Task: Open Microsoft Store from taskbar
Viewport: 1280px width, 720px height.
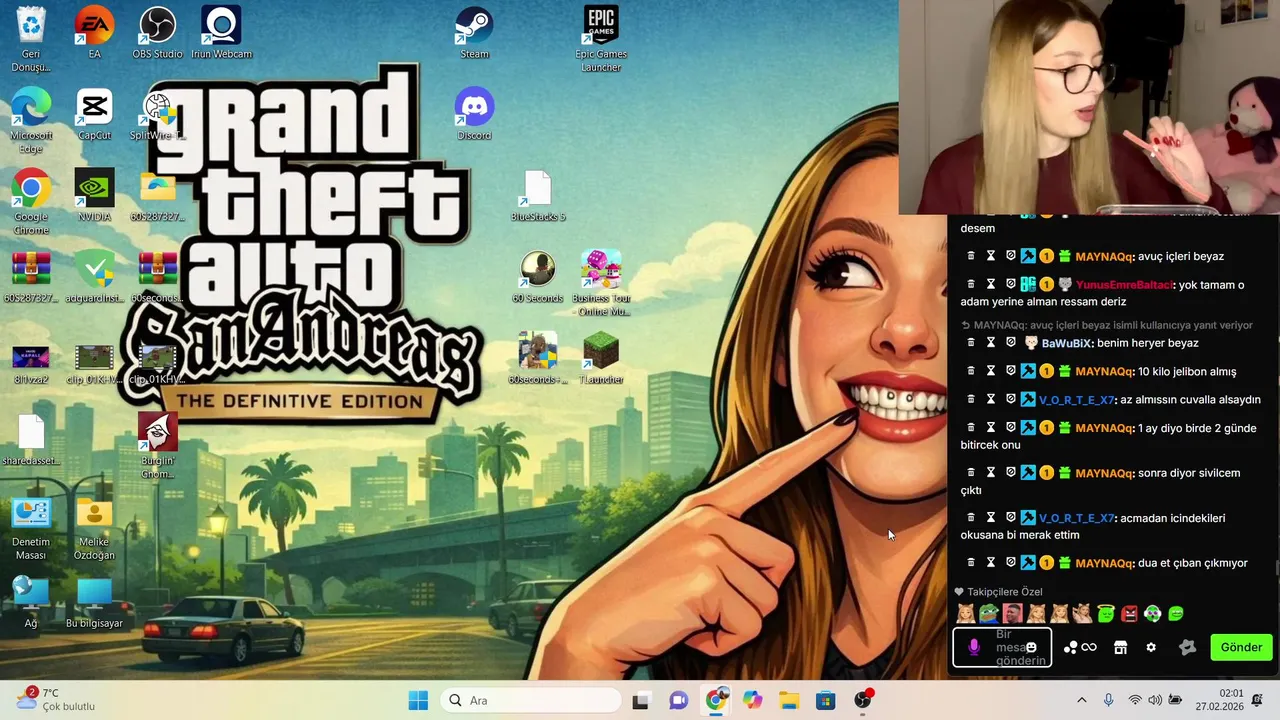Action: point(826,700)
